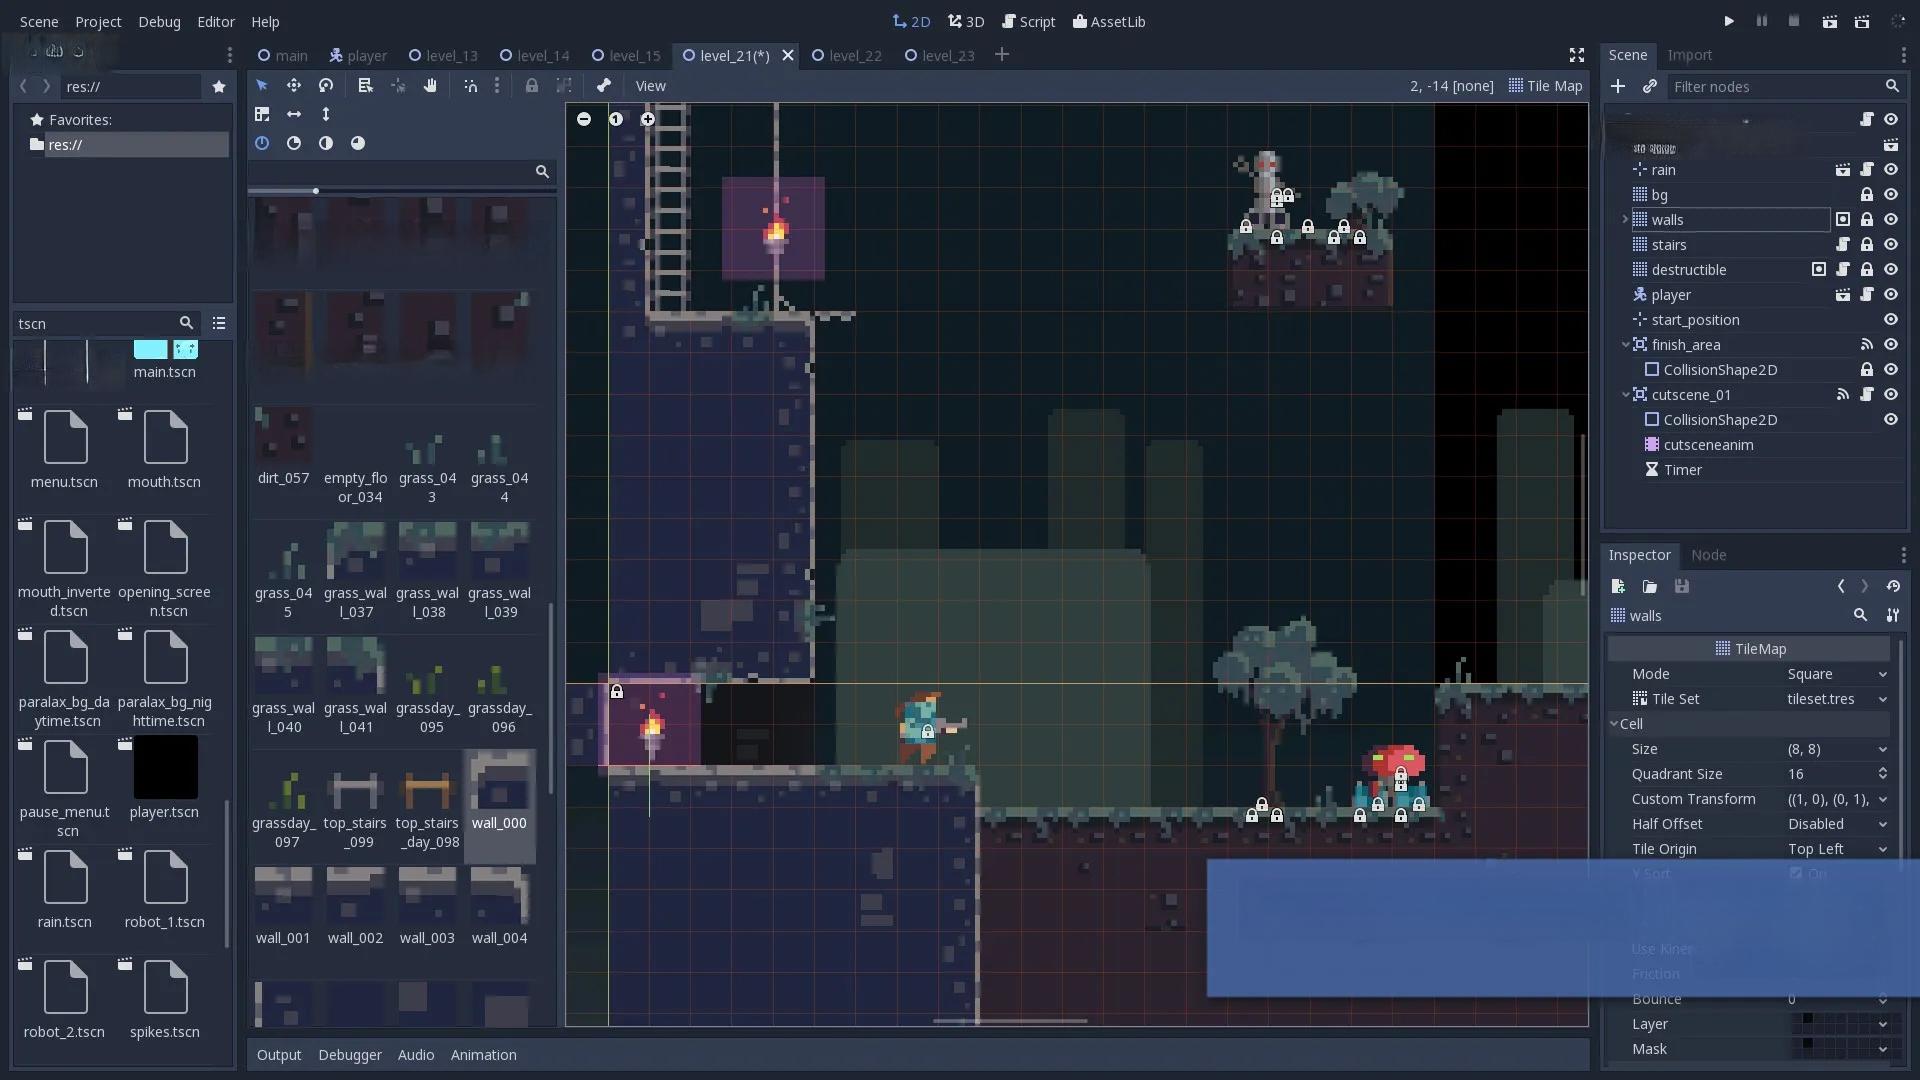Open the Debug menu
Image resolution: width=1920 pixels, height=1080 pixels.
click(x=159, y=22)
